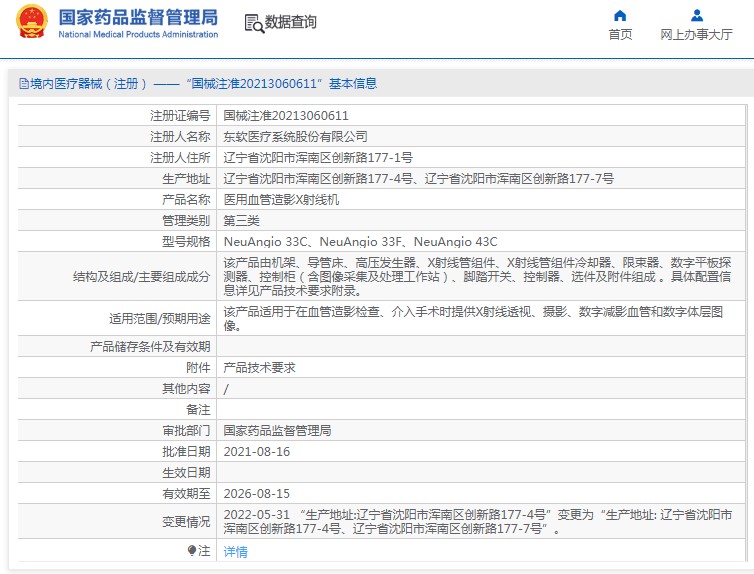Image resolution: width=754 pixels, height=574 pixels.
Task: Click composition description starting 该产品由机架
Action: pyautogui.click(x=477, y=276)
